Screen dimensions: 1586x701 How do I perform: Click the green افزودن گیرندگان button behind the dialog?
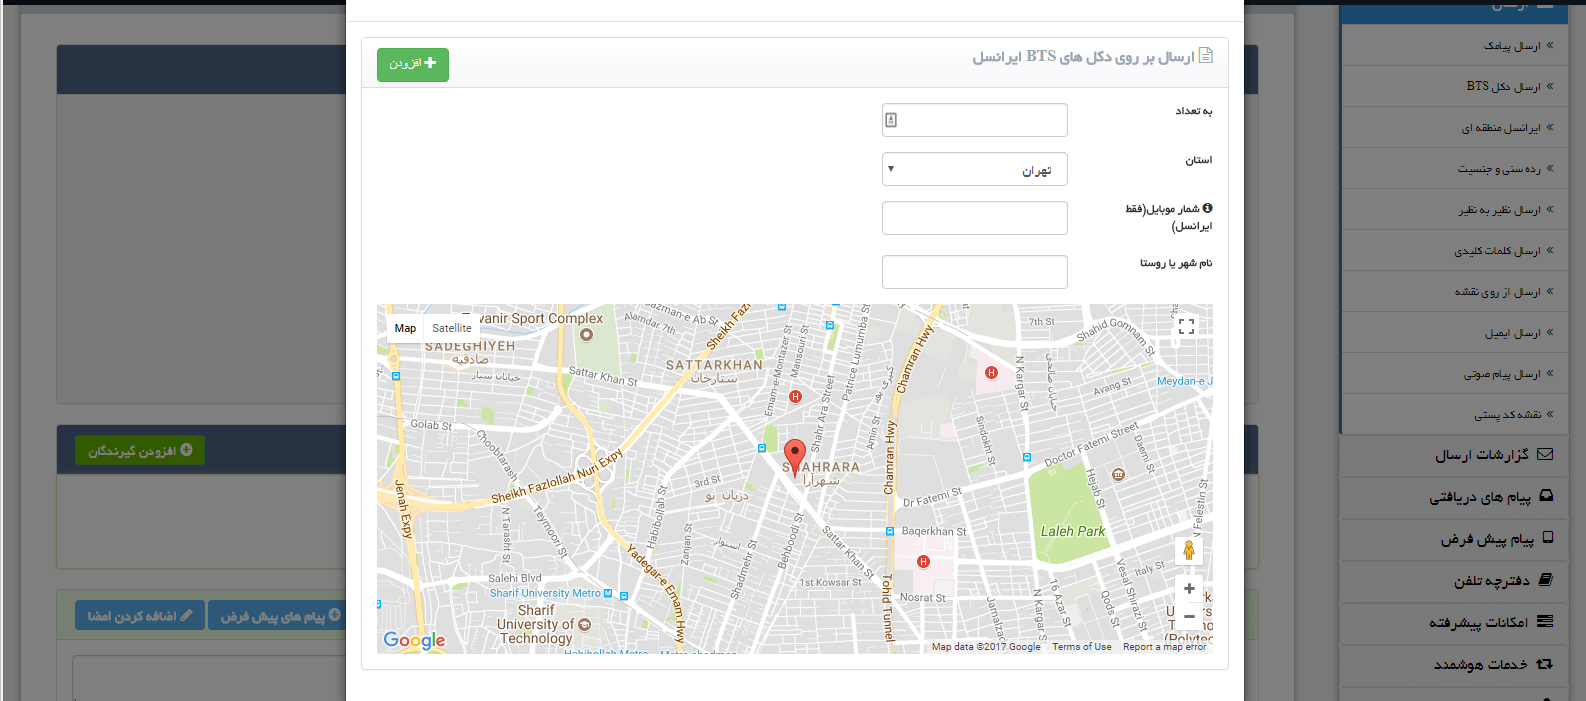pyautogui.click(x=140, y=451)
